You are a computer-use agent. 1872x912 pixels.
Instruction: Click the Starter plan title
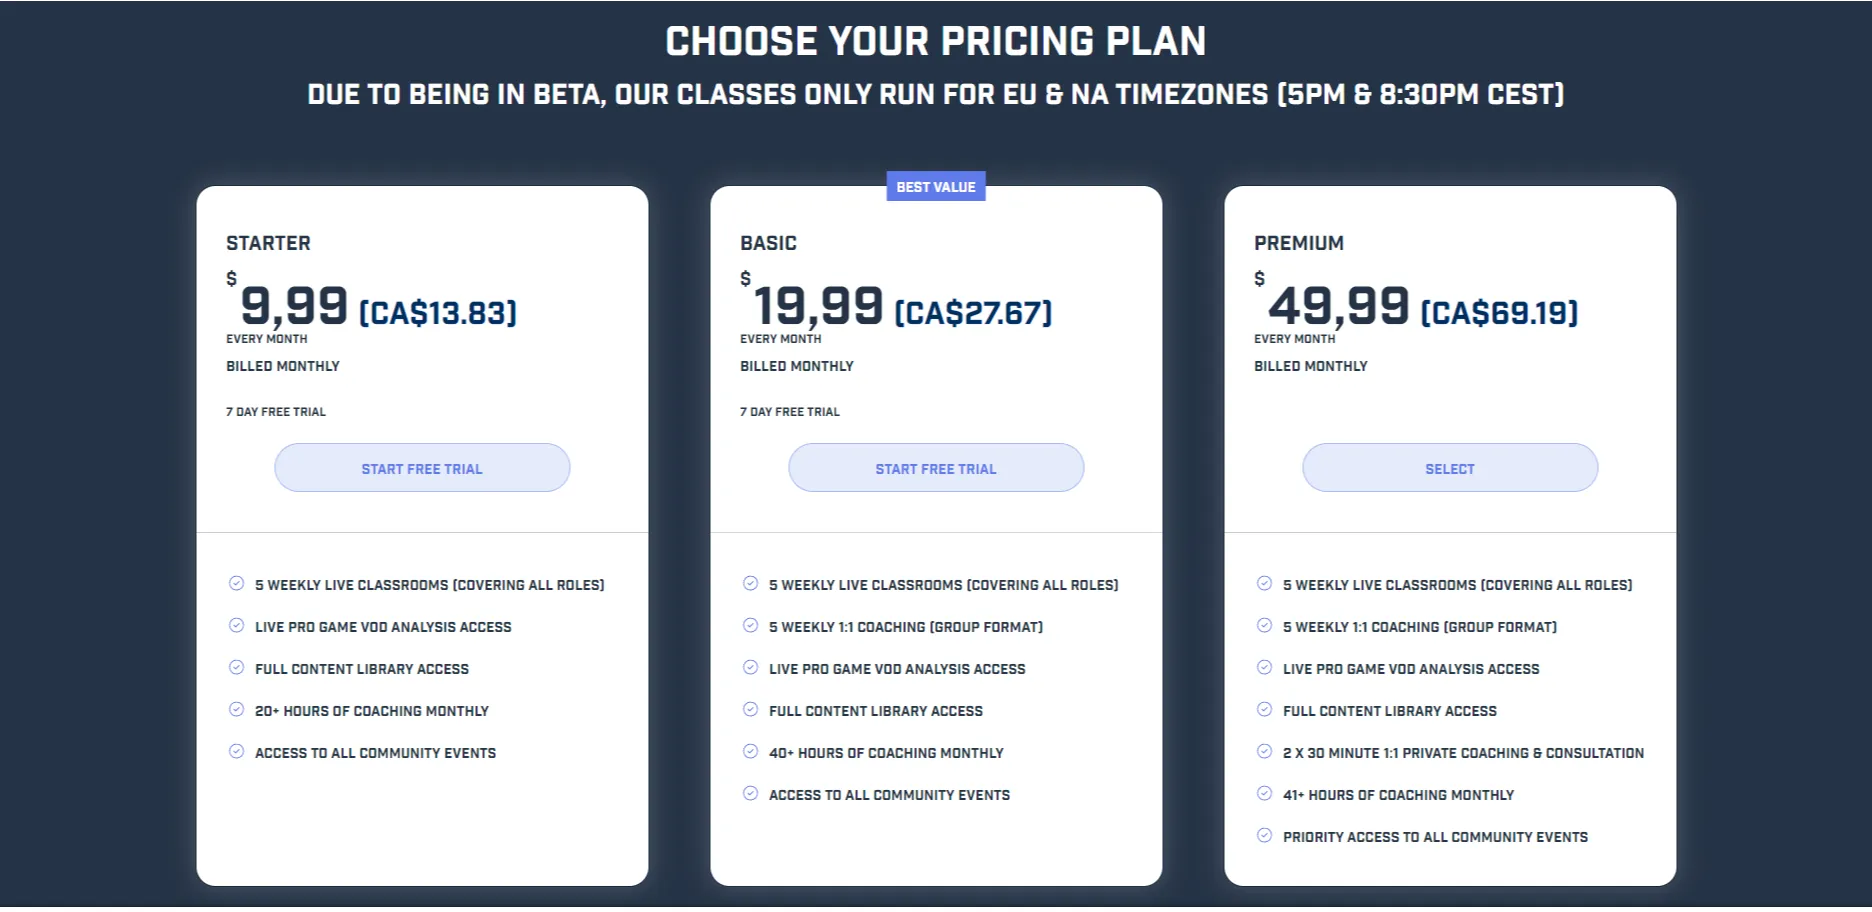tap(268, 243)
